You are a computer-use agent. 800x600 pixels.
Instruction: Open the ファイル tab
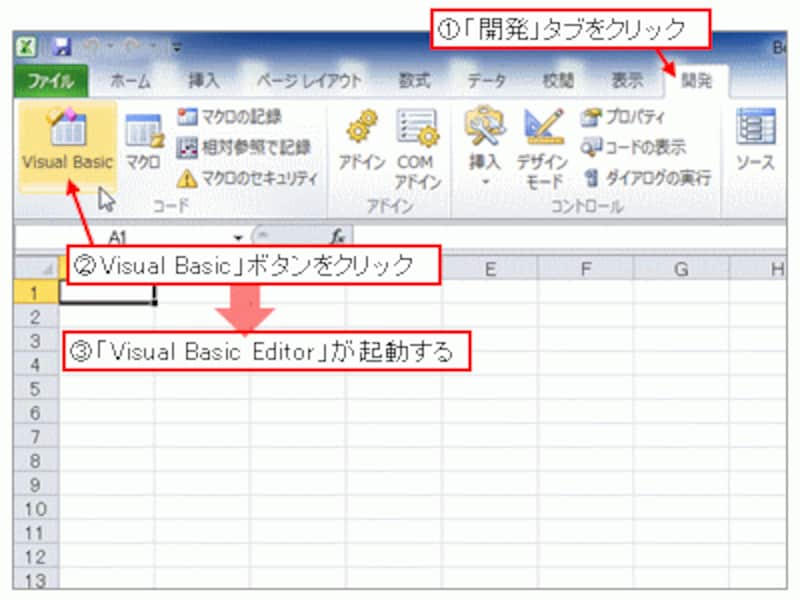(51, 81)
